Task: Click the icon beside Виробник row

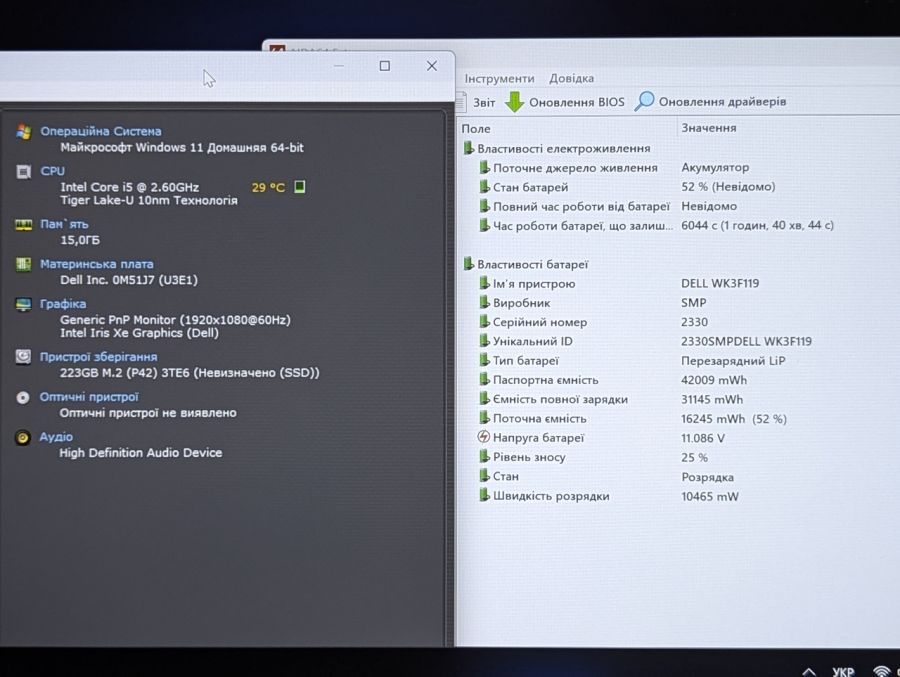Action: tap(484, 303)
